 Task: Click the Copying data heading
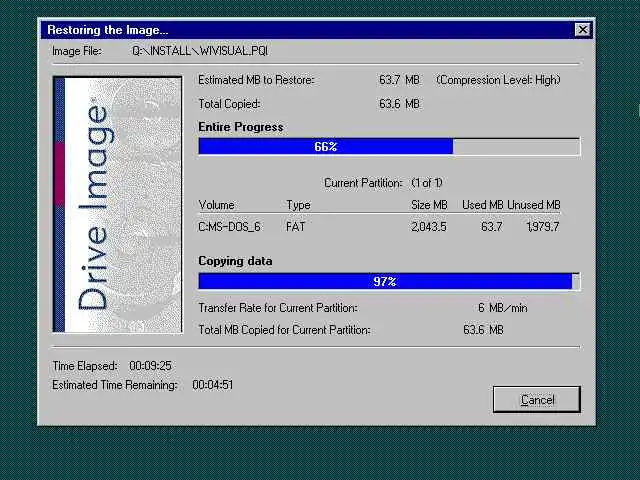pyautogui.click(x=235, y=261)
